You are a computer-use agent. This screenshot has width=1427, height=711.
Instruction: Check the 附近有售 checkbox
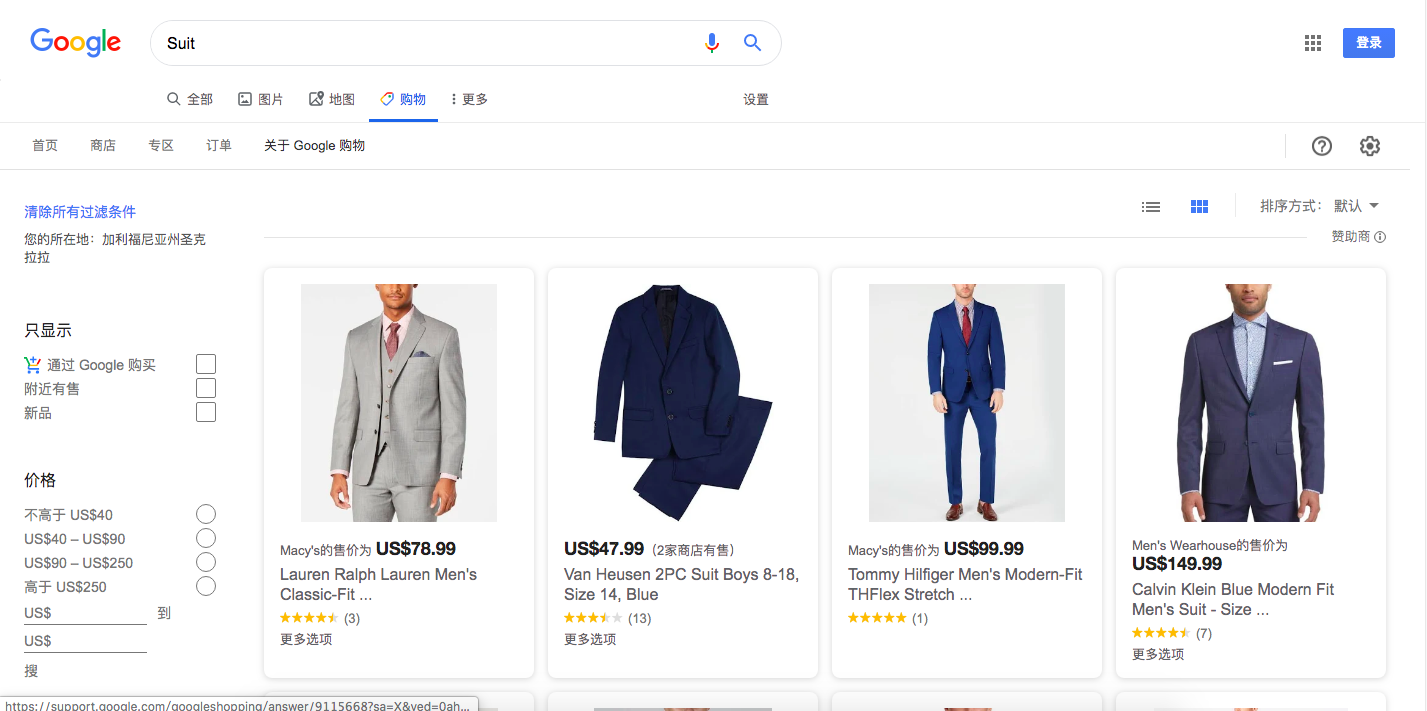click(x=206, y=388)
